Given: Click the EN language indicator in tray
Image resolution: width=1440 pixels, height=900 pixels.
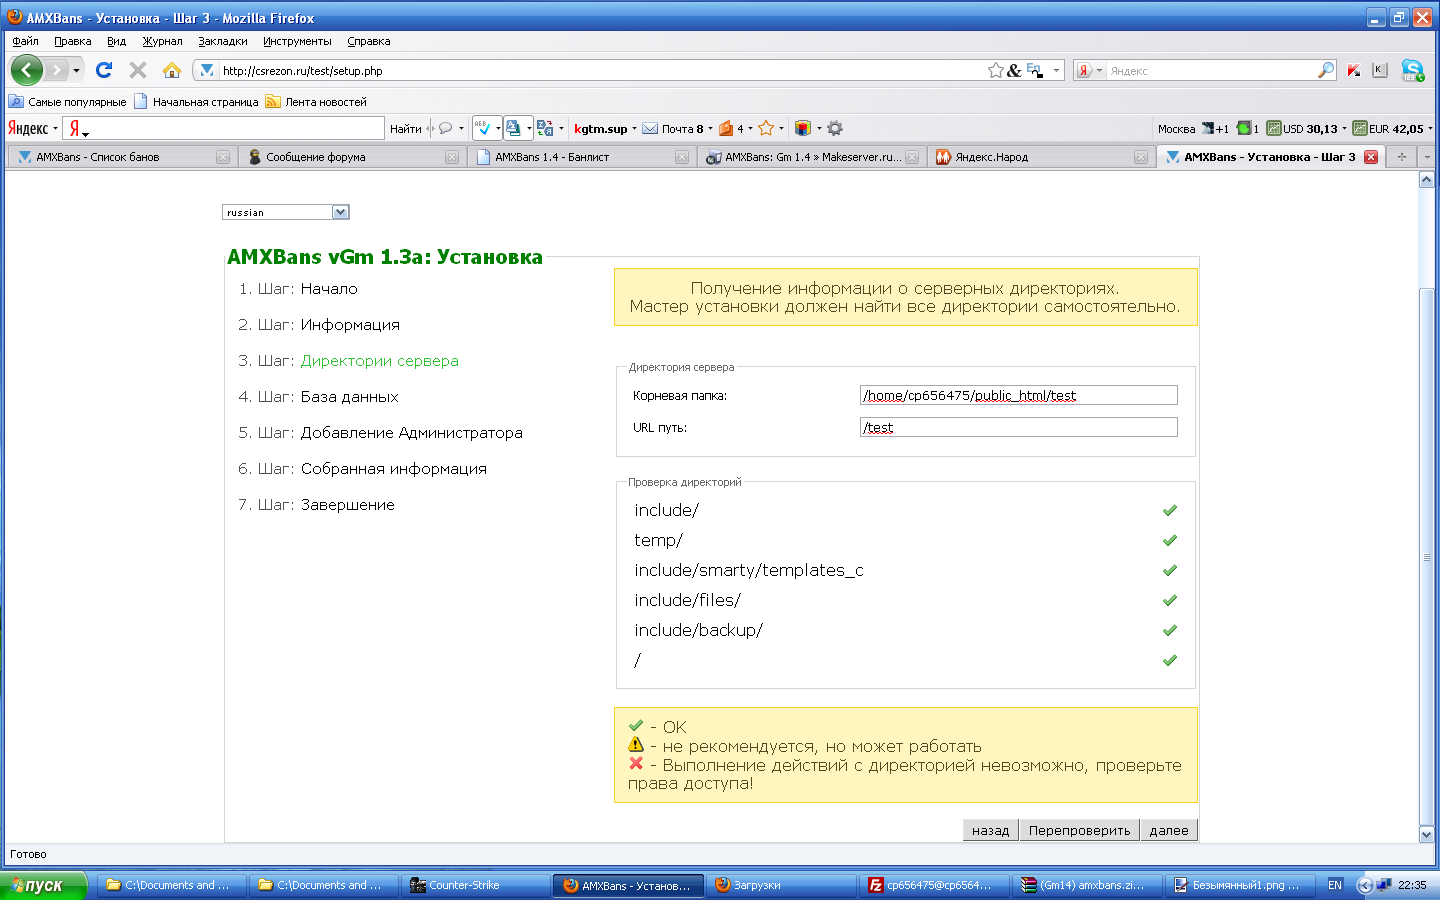Looking at the screenshot, I should click(x=1335, y=885).
